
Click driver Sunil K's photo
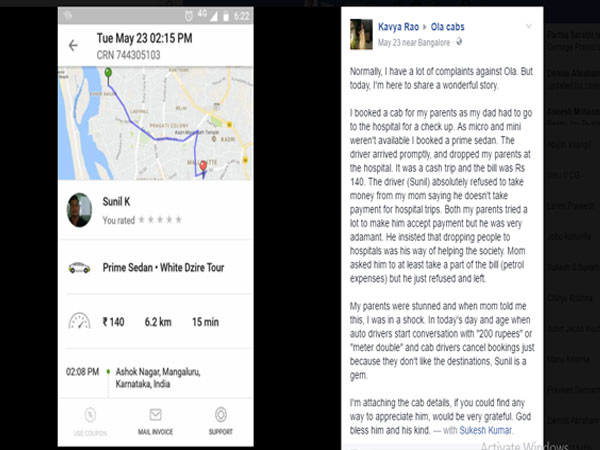coord(79,210)
